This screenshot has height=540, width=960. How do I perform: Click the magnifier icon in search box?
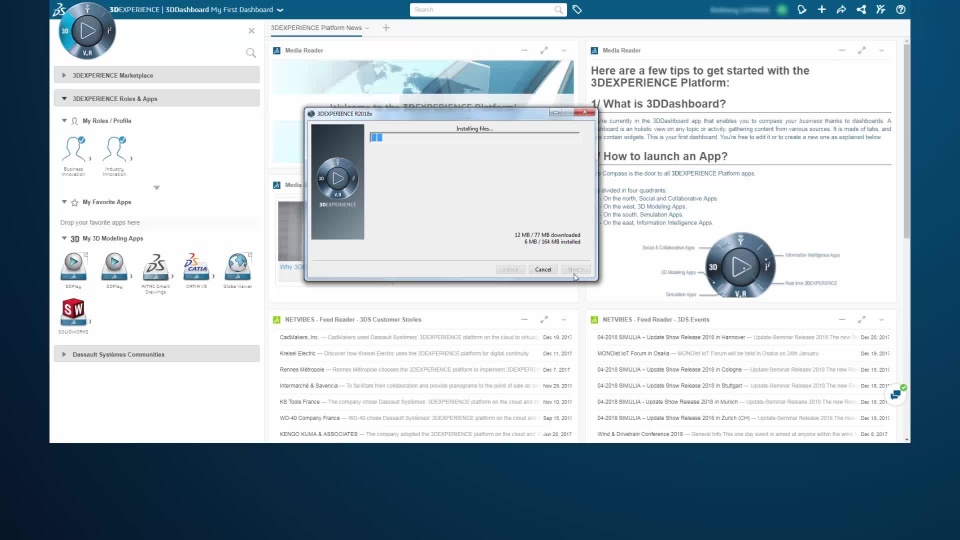(558, 10)
